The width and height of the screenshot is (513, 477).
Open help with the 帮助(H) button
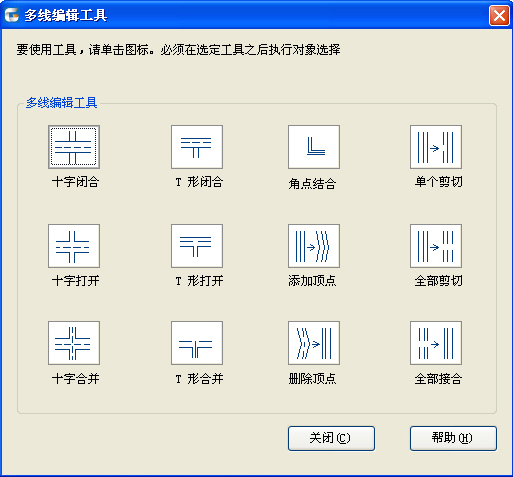pyautogui.click(x=453, y=438)
